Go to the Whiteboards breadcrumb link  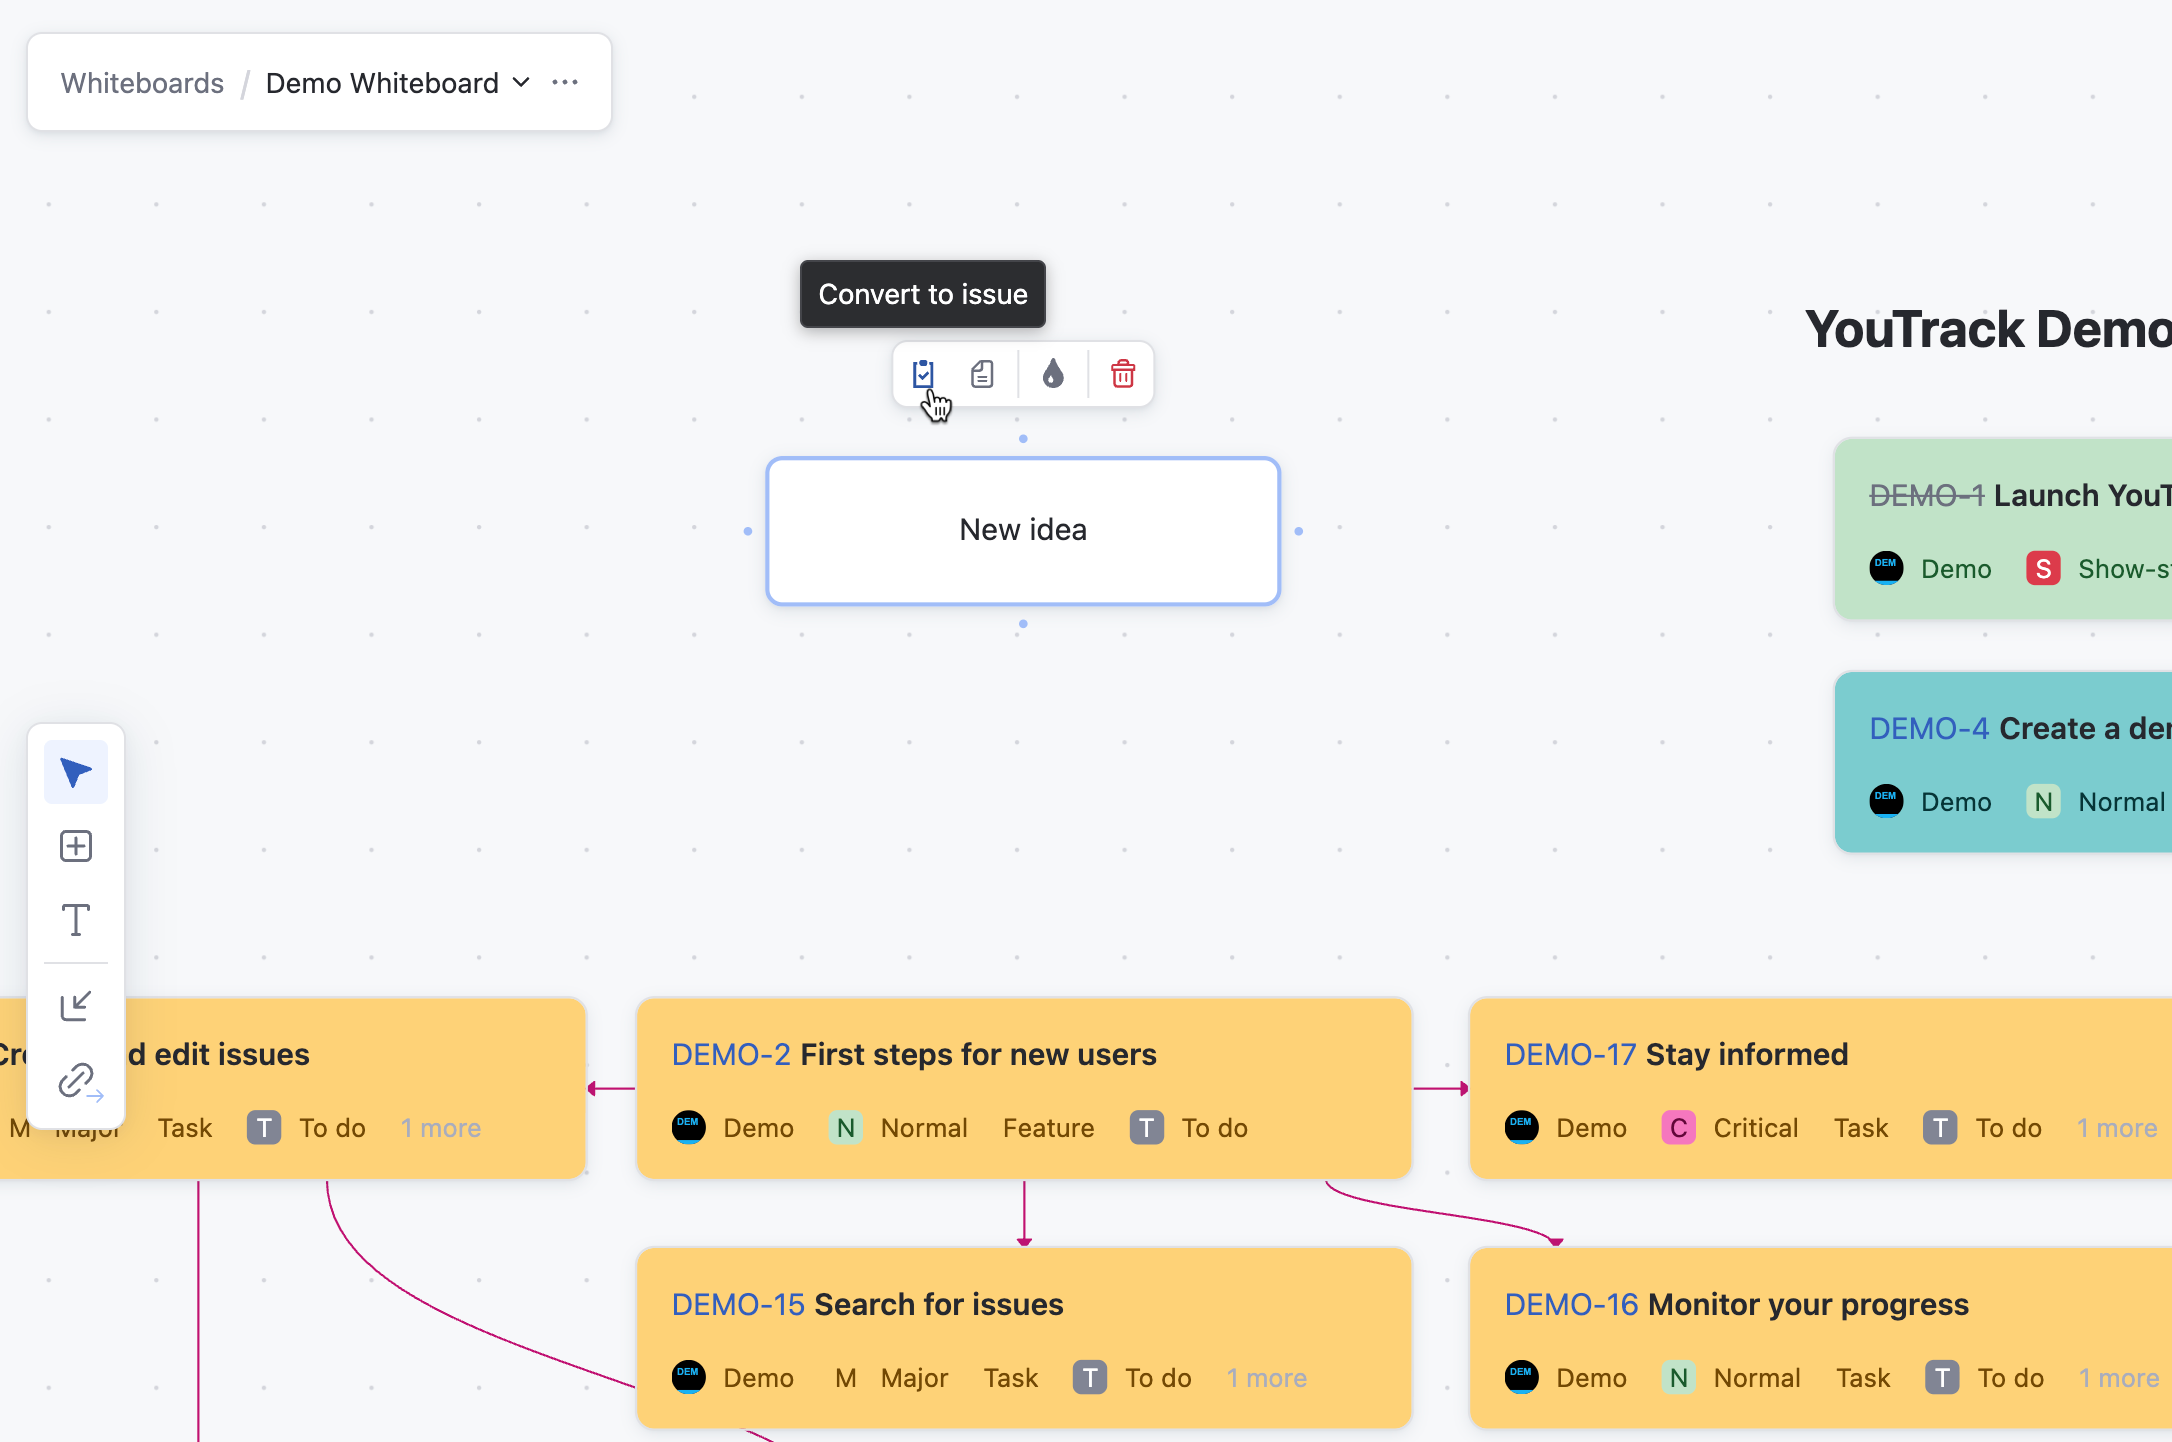pyautogui.click(x=142, y=83)
